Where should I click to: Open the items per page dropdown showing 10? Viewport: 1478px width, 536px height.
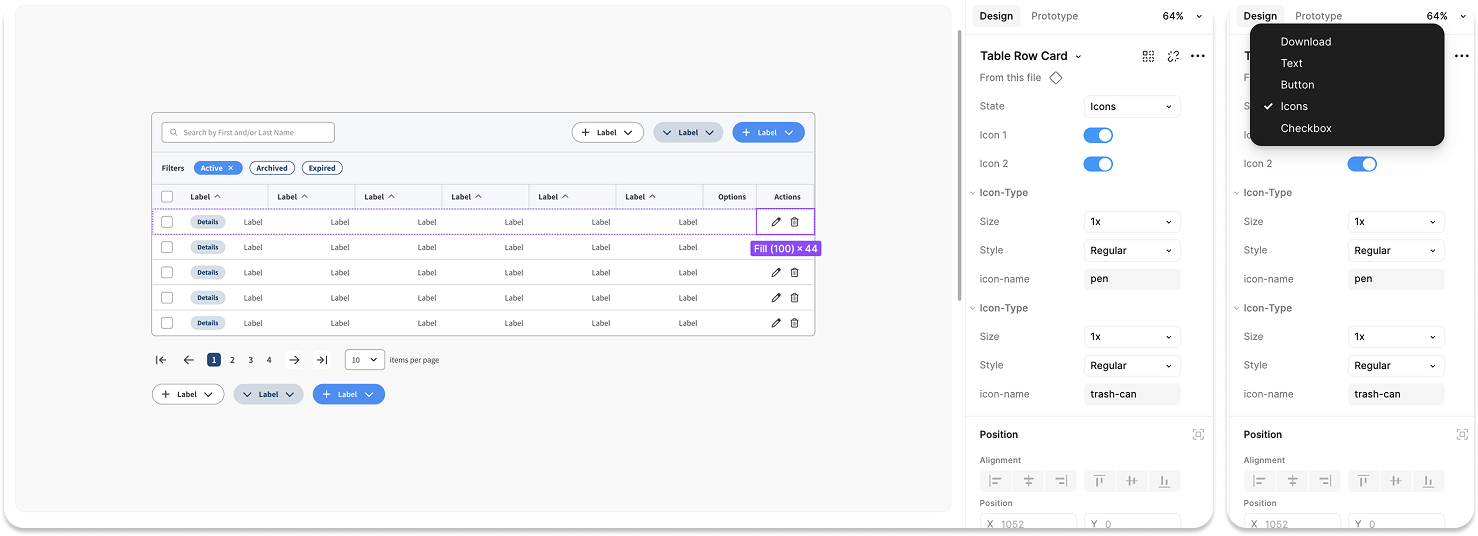coord(364,360)
